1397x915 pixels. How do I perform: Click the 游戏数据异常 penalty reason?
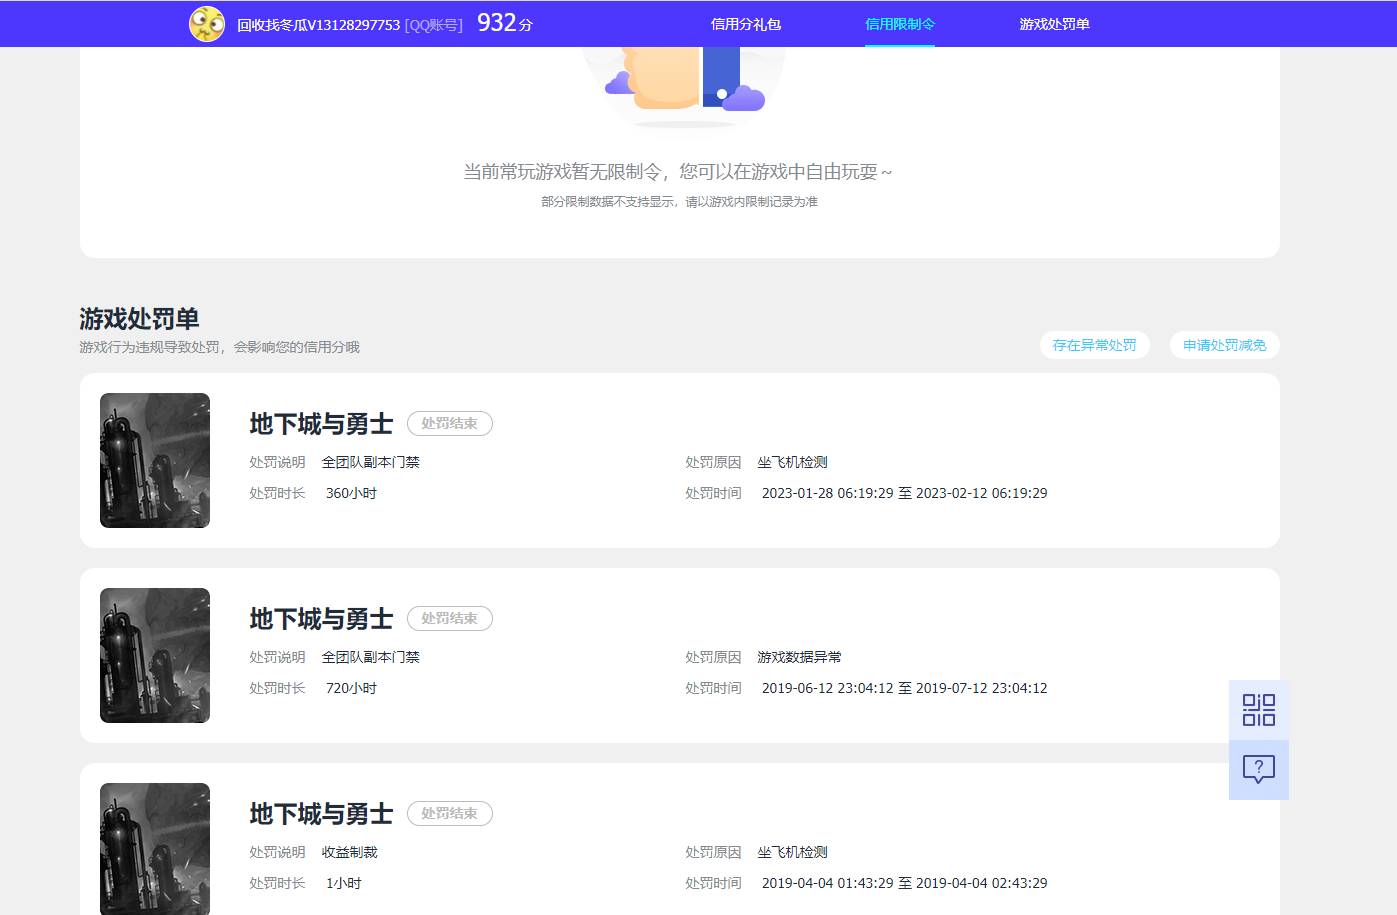[x=799, y=657]
